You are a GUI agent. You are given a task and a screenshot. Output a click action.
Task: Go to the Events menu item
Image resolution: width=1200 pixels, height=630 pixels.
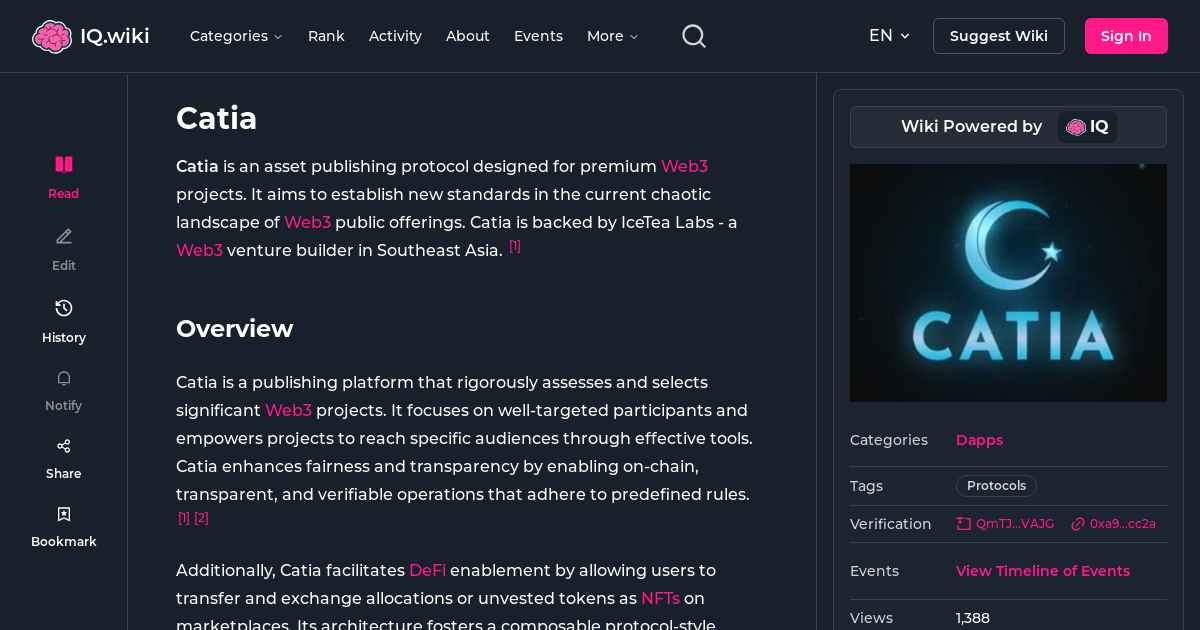point(538,36)
